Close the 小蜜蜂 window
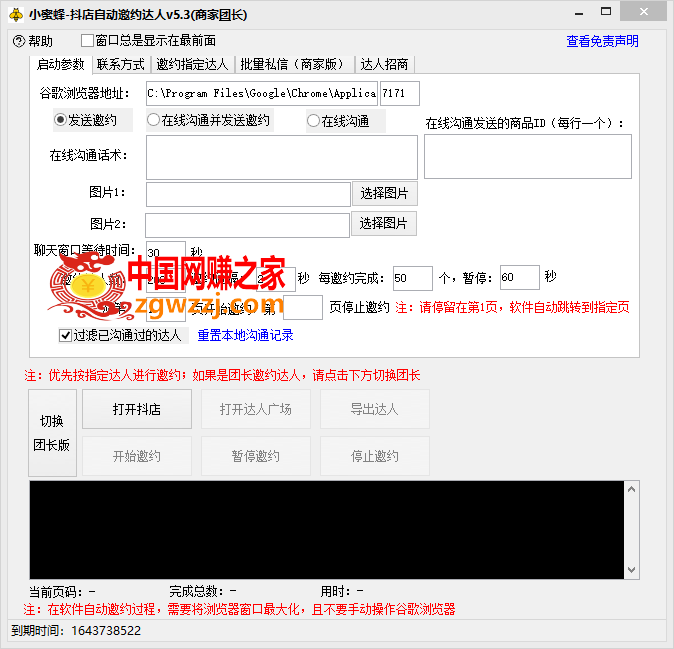Screen dimensions: 674x649 pyautogui.click(x=643, y=12)
